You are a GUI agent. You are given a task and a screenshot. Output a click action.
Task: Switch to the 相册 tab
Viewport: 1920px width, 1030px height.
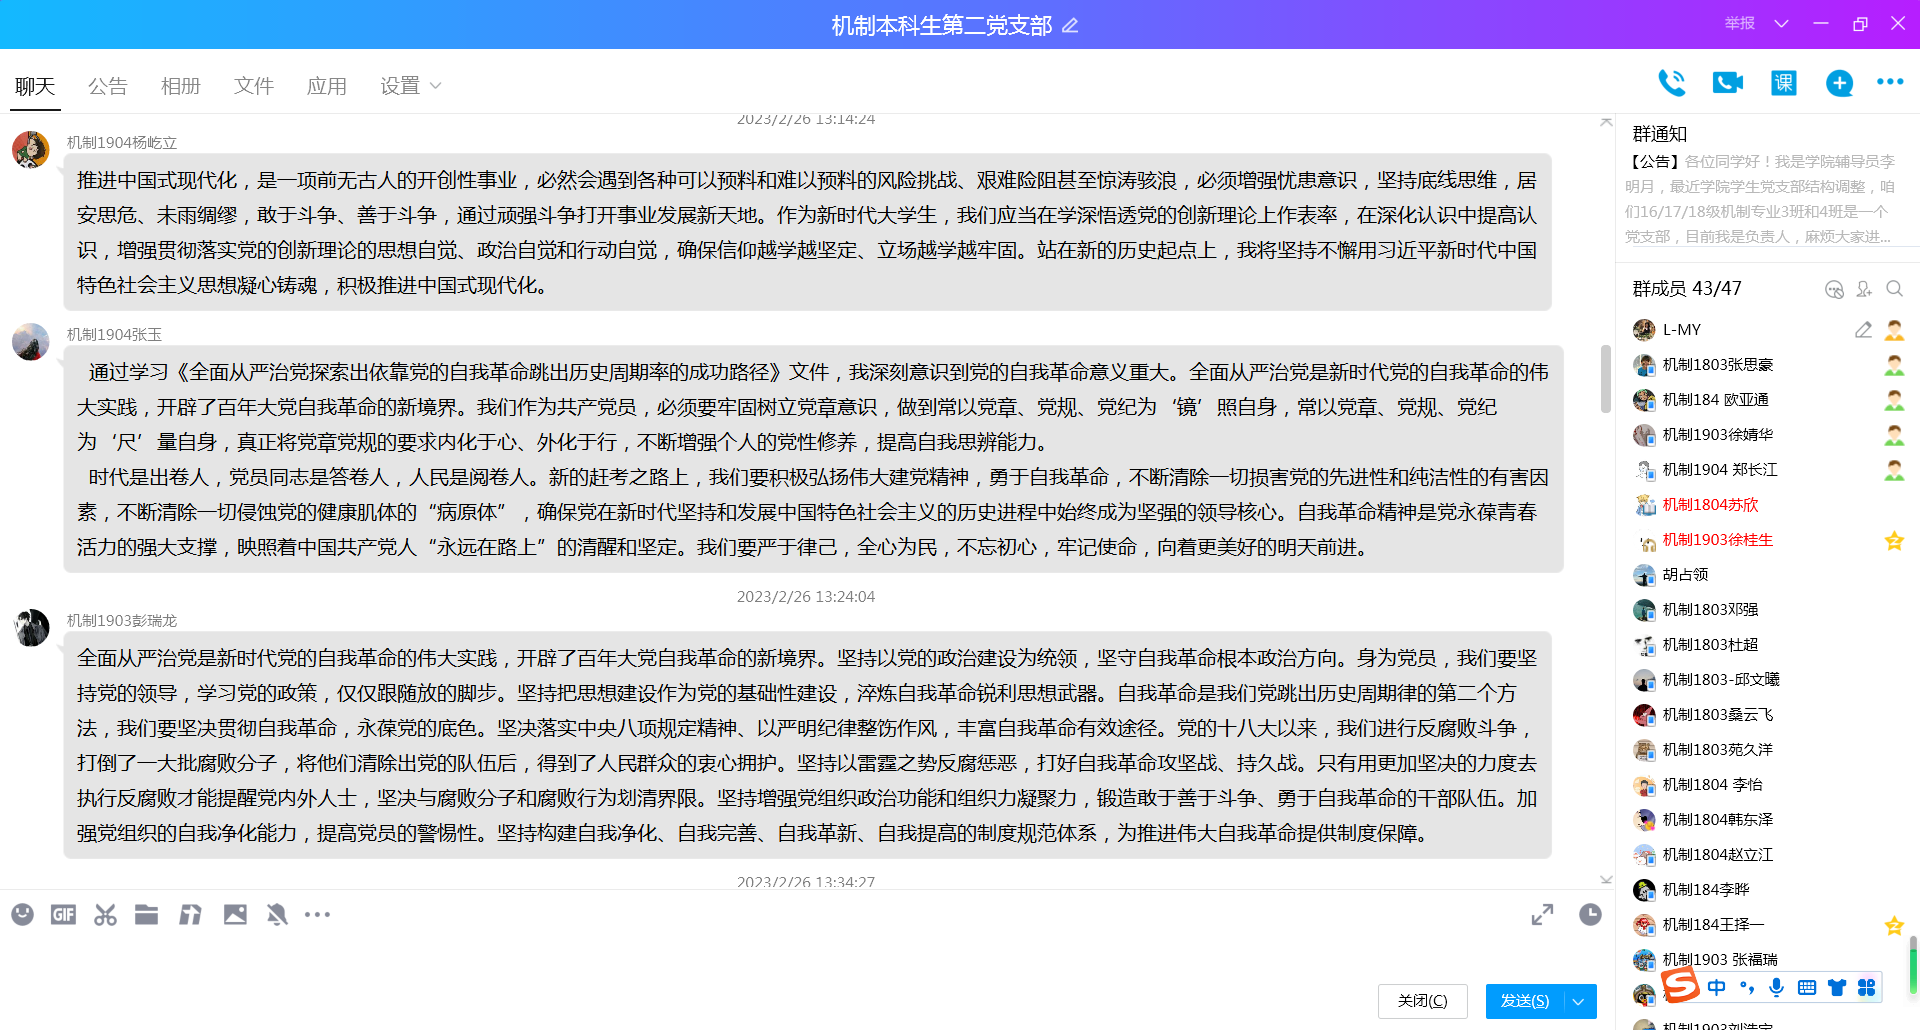coord(181,86)
